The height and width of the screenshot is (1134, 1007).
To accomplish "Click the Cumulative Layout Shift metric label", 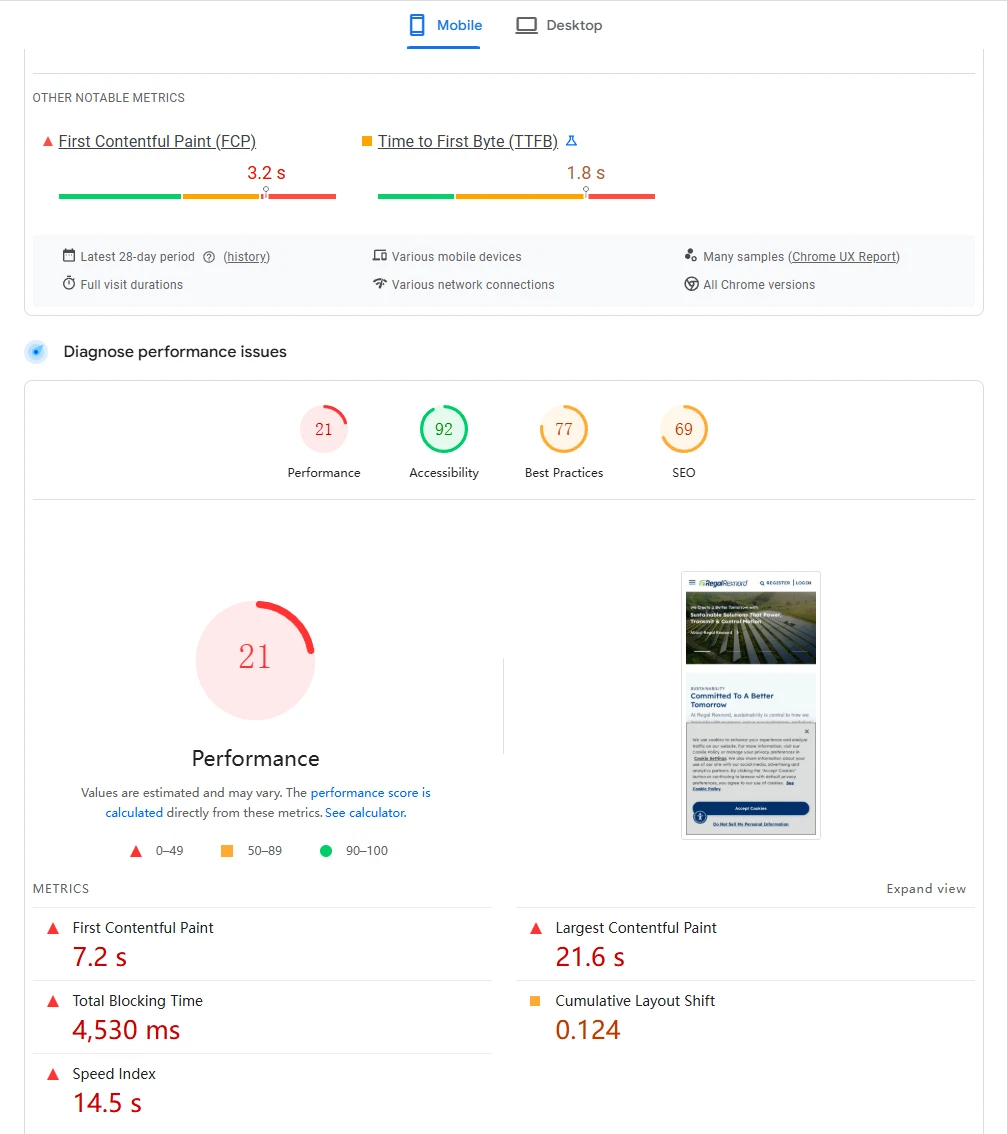I will pyautogui.click(x=635, y=1001).
